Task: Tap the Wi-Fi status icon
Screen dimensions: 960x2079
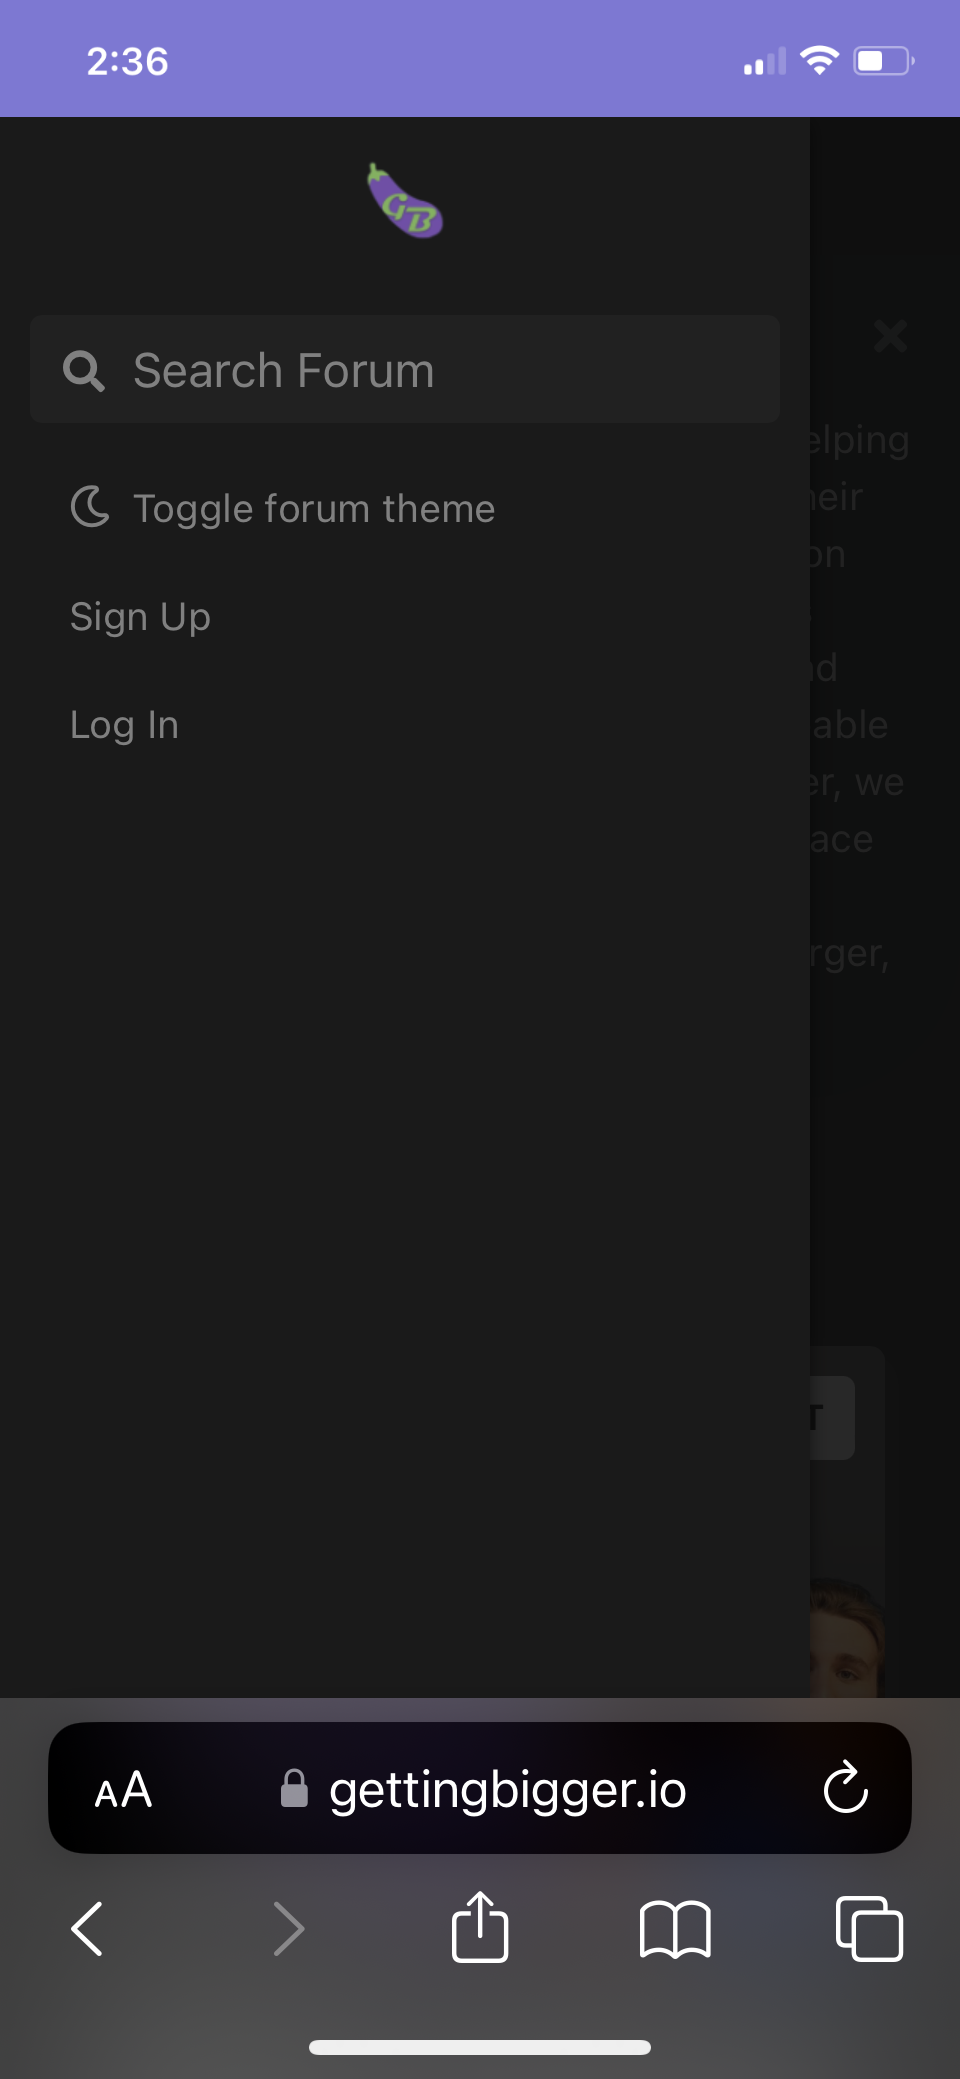Action: 820,60
